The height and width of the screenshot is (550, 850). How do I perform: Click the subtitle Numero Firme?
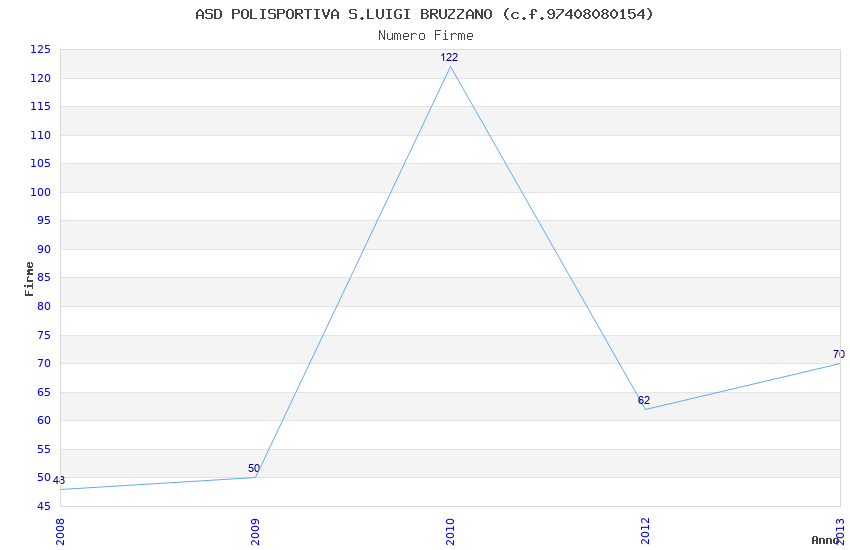click(426, 36)
